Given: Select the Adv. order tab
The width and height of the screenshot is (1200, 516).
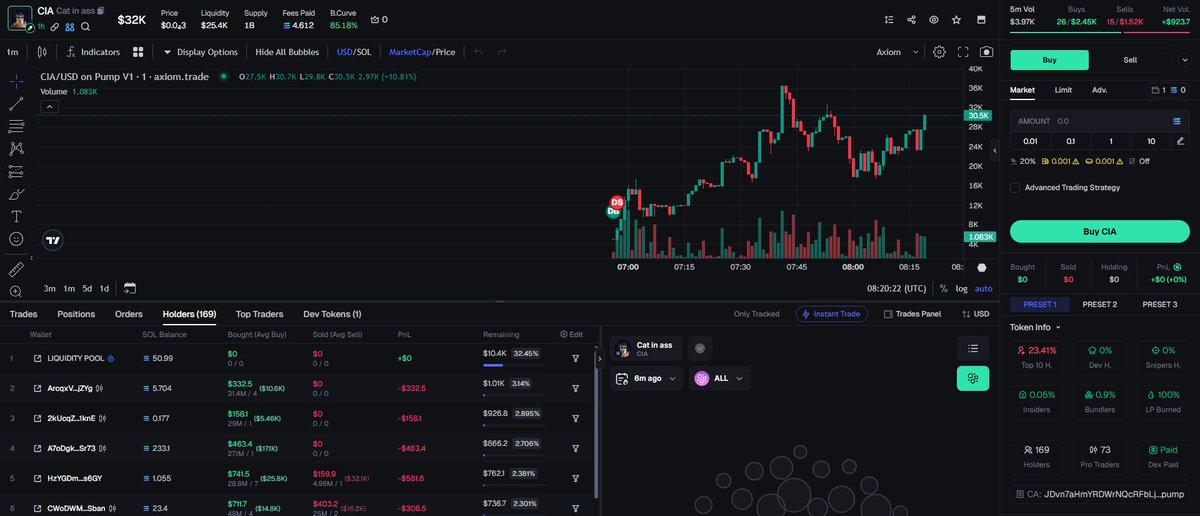Looking at the screenshot, I should tap(1099, 90).
